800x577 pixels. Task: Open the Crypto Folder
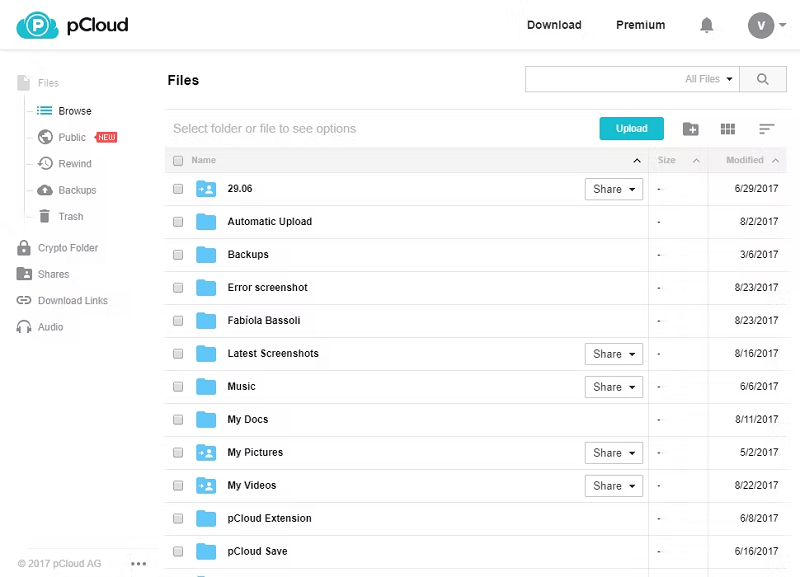pyautogui.click(x=68, y=248)
